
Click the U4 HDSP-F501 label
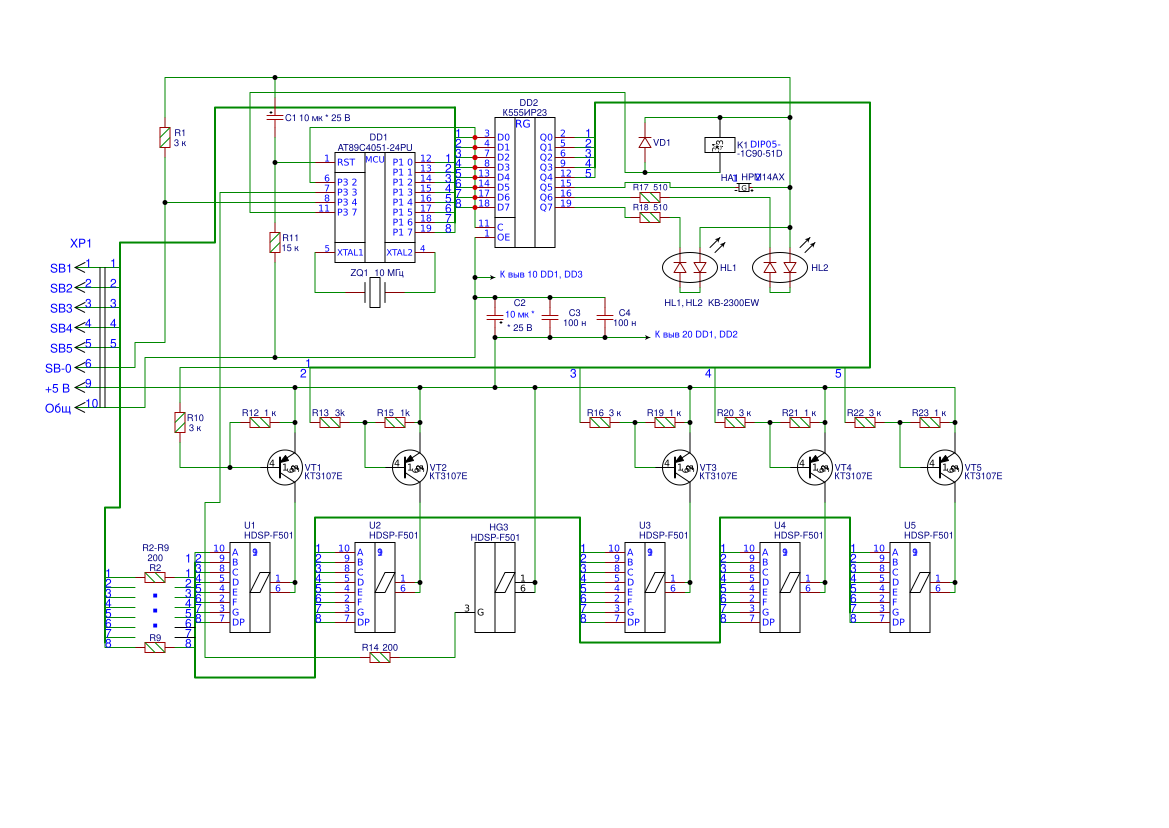pos(798,531)
